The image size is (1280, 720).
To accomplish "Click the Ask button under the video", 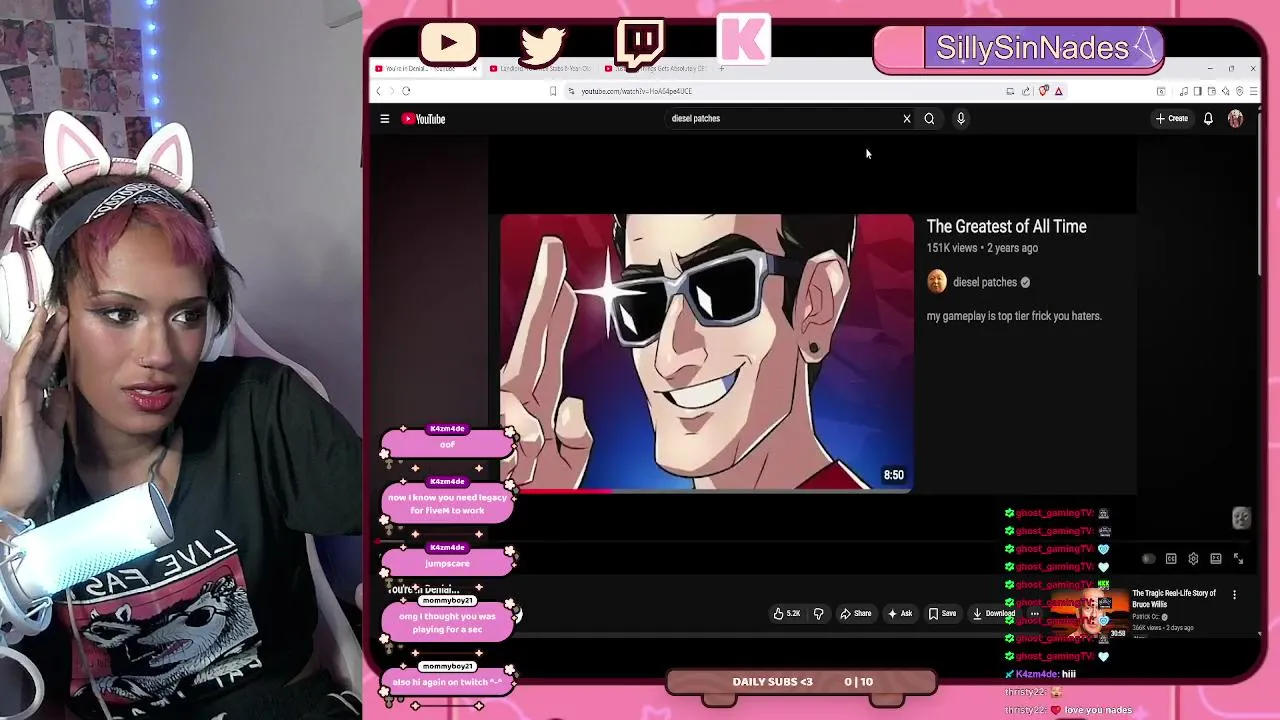I will coord(900,614).
